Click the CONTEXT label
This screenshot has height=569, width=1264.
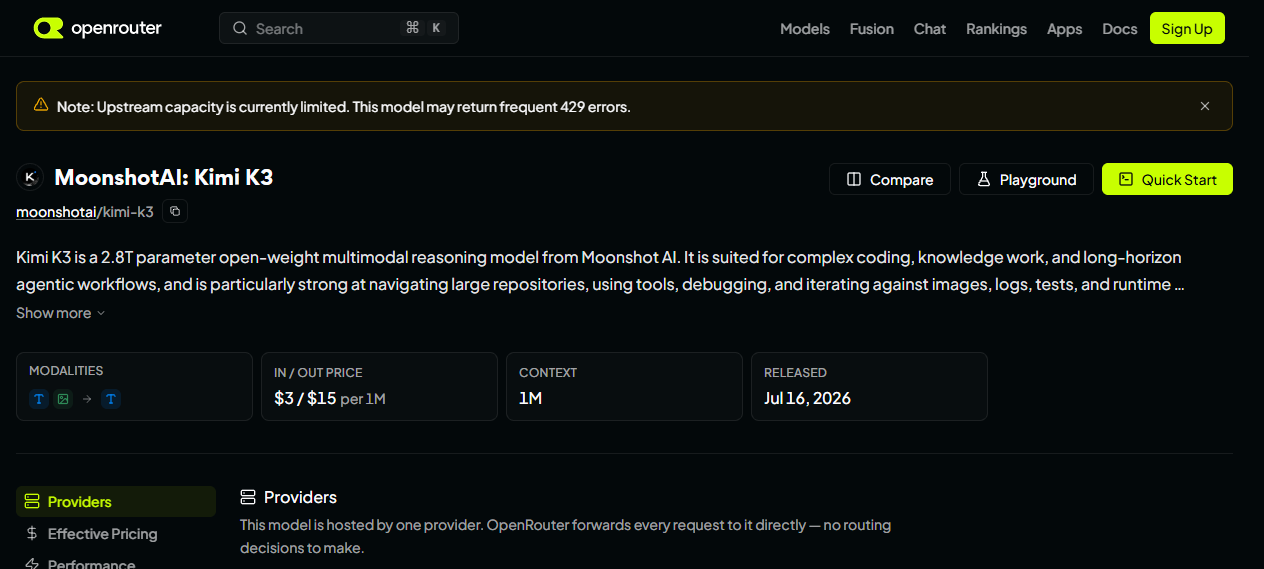point(548,372)
